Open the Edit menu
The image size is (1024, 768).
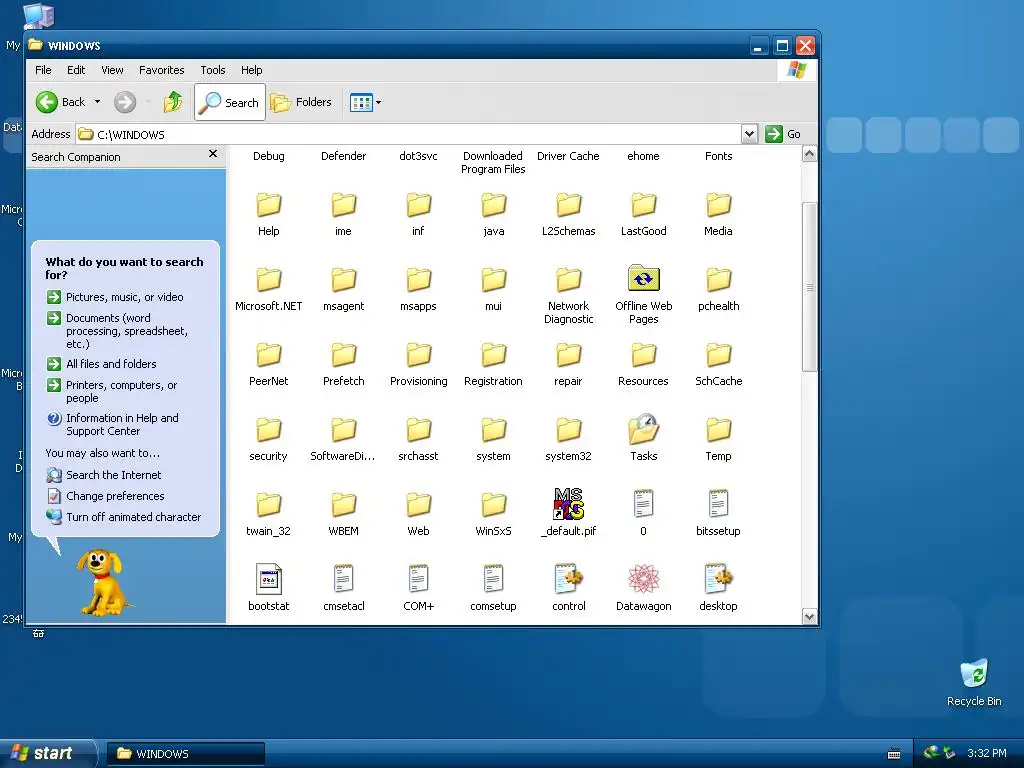coord(76,70)
